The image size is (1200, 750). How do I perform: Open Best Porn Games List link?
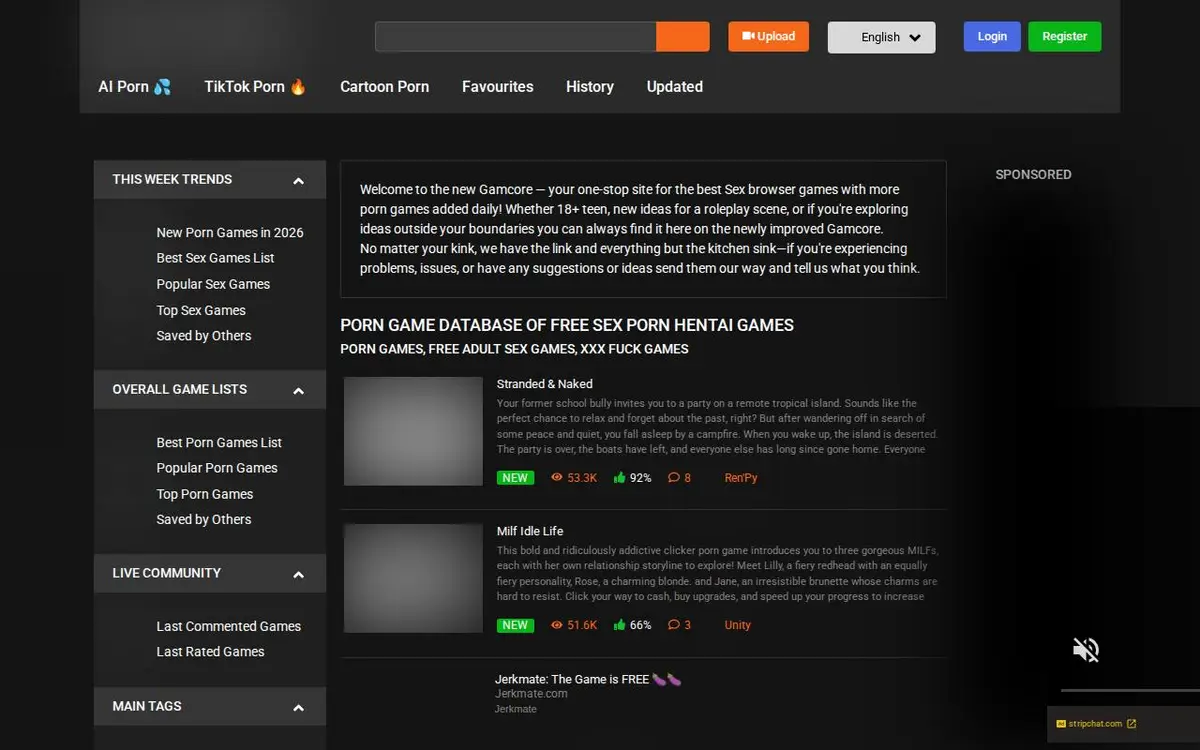(x=219, y=442)
